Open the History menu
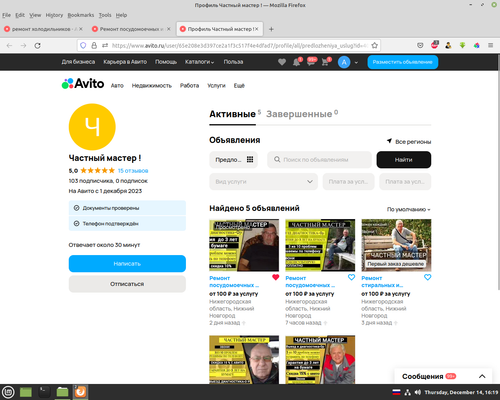The image size is (500, 400). tap(54, 15)
